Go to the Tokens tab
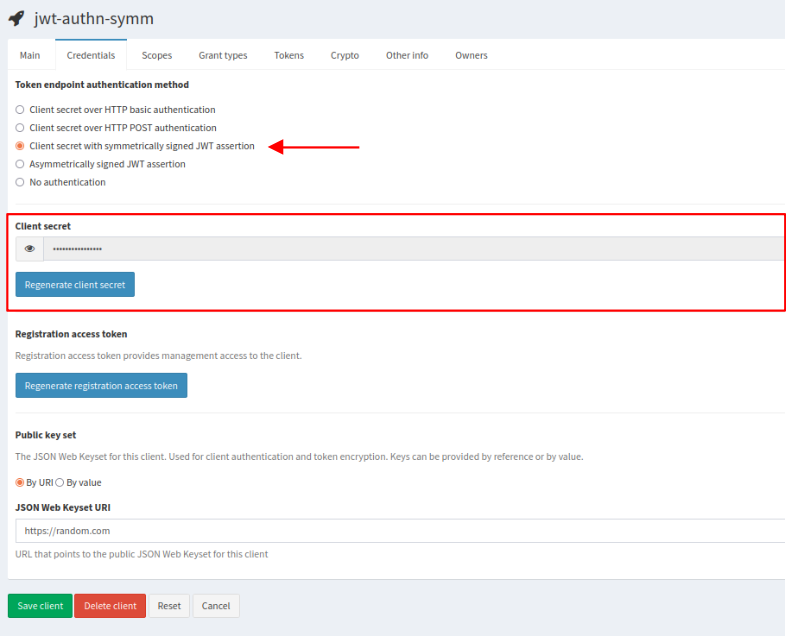The image size is (786, 636). (x=289, y=55)
